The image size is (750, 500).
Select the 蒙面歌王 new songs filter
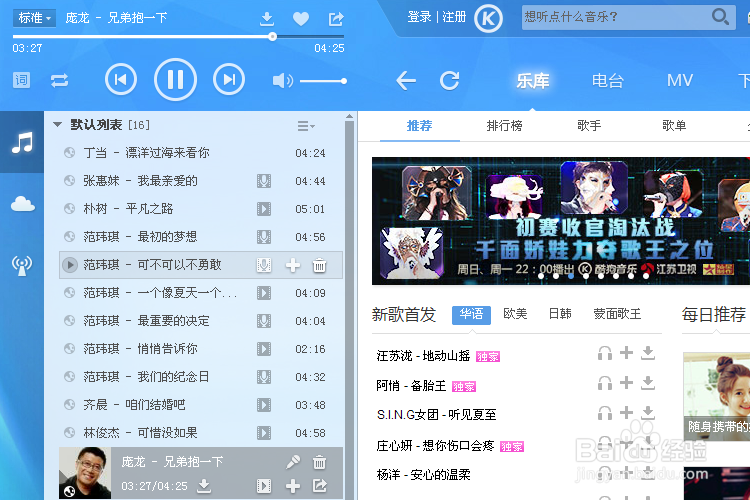(617, 314)
